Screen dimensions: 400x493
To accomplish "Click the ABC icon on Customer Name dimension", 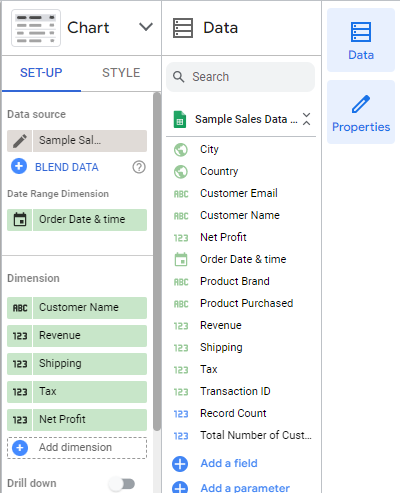I will (x=20, y=308).
